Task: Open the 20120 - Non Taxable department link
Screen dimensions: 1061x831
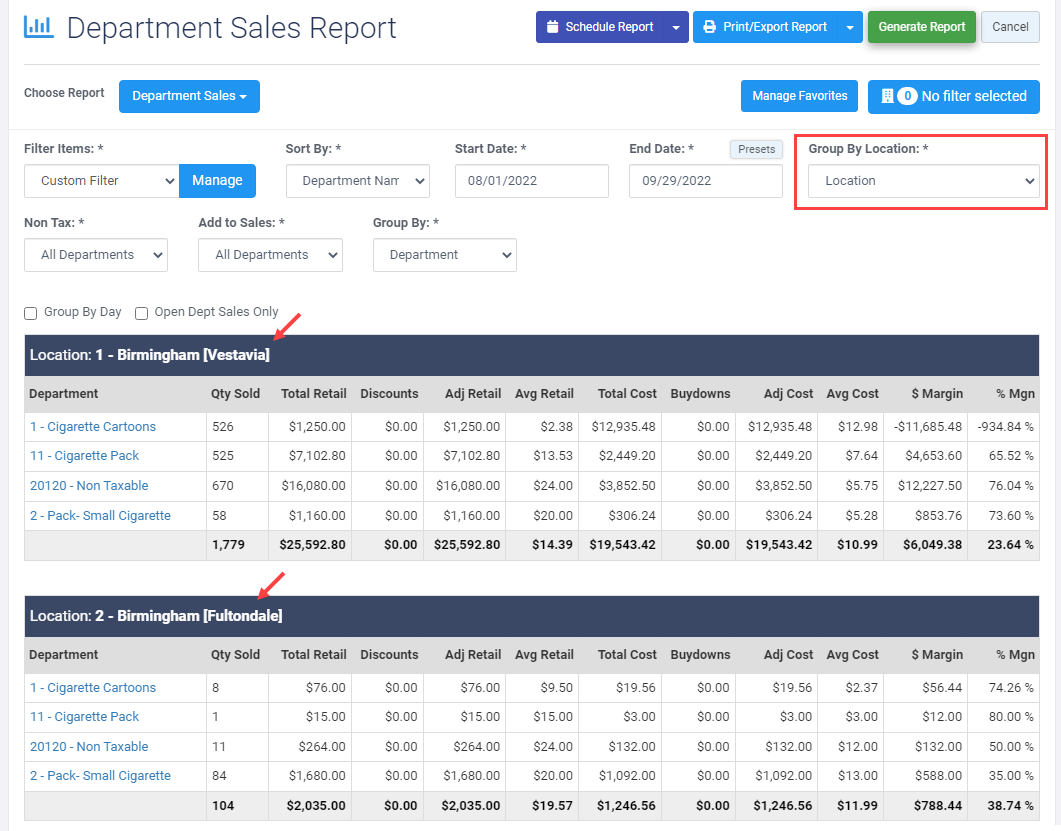Action: coord(88,485)
